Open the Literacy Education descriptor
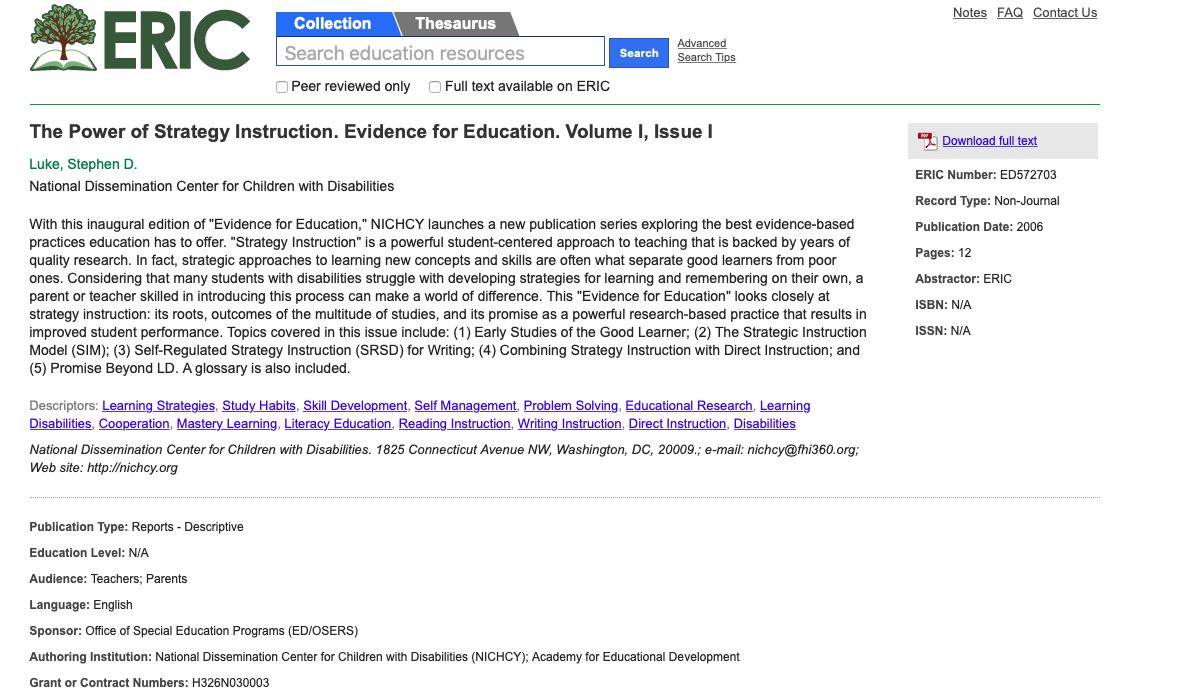 click(337, 424)
